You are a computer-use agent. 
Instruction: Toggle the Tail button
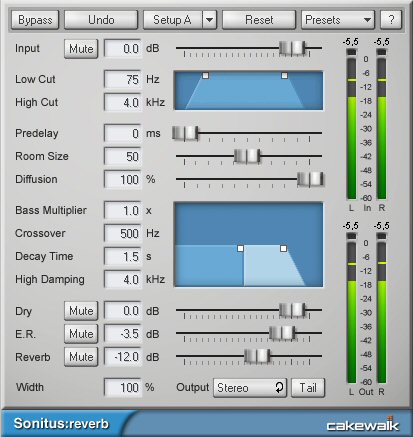[308, 388]
